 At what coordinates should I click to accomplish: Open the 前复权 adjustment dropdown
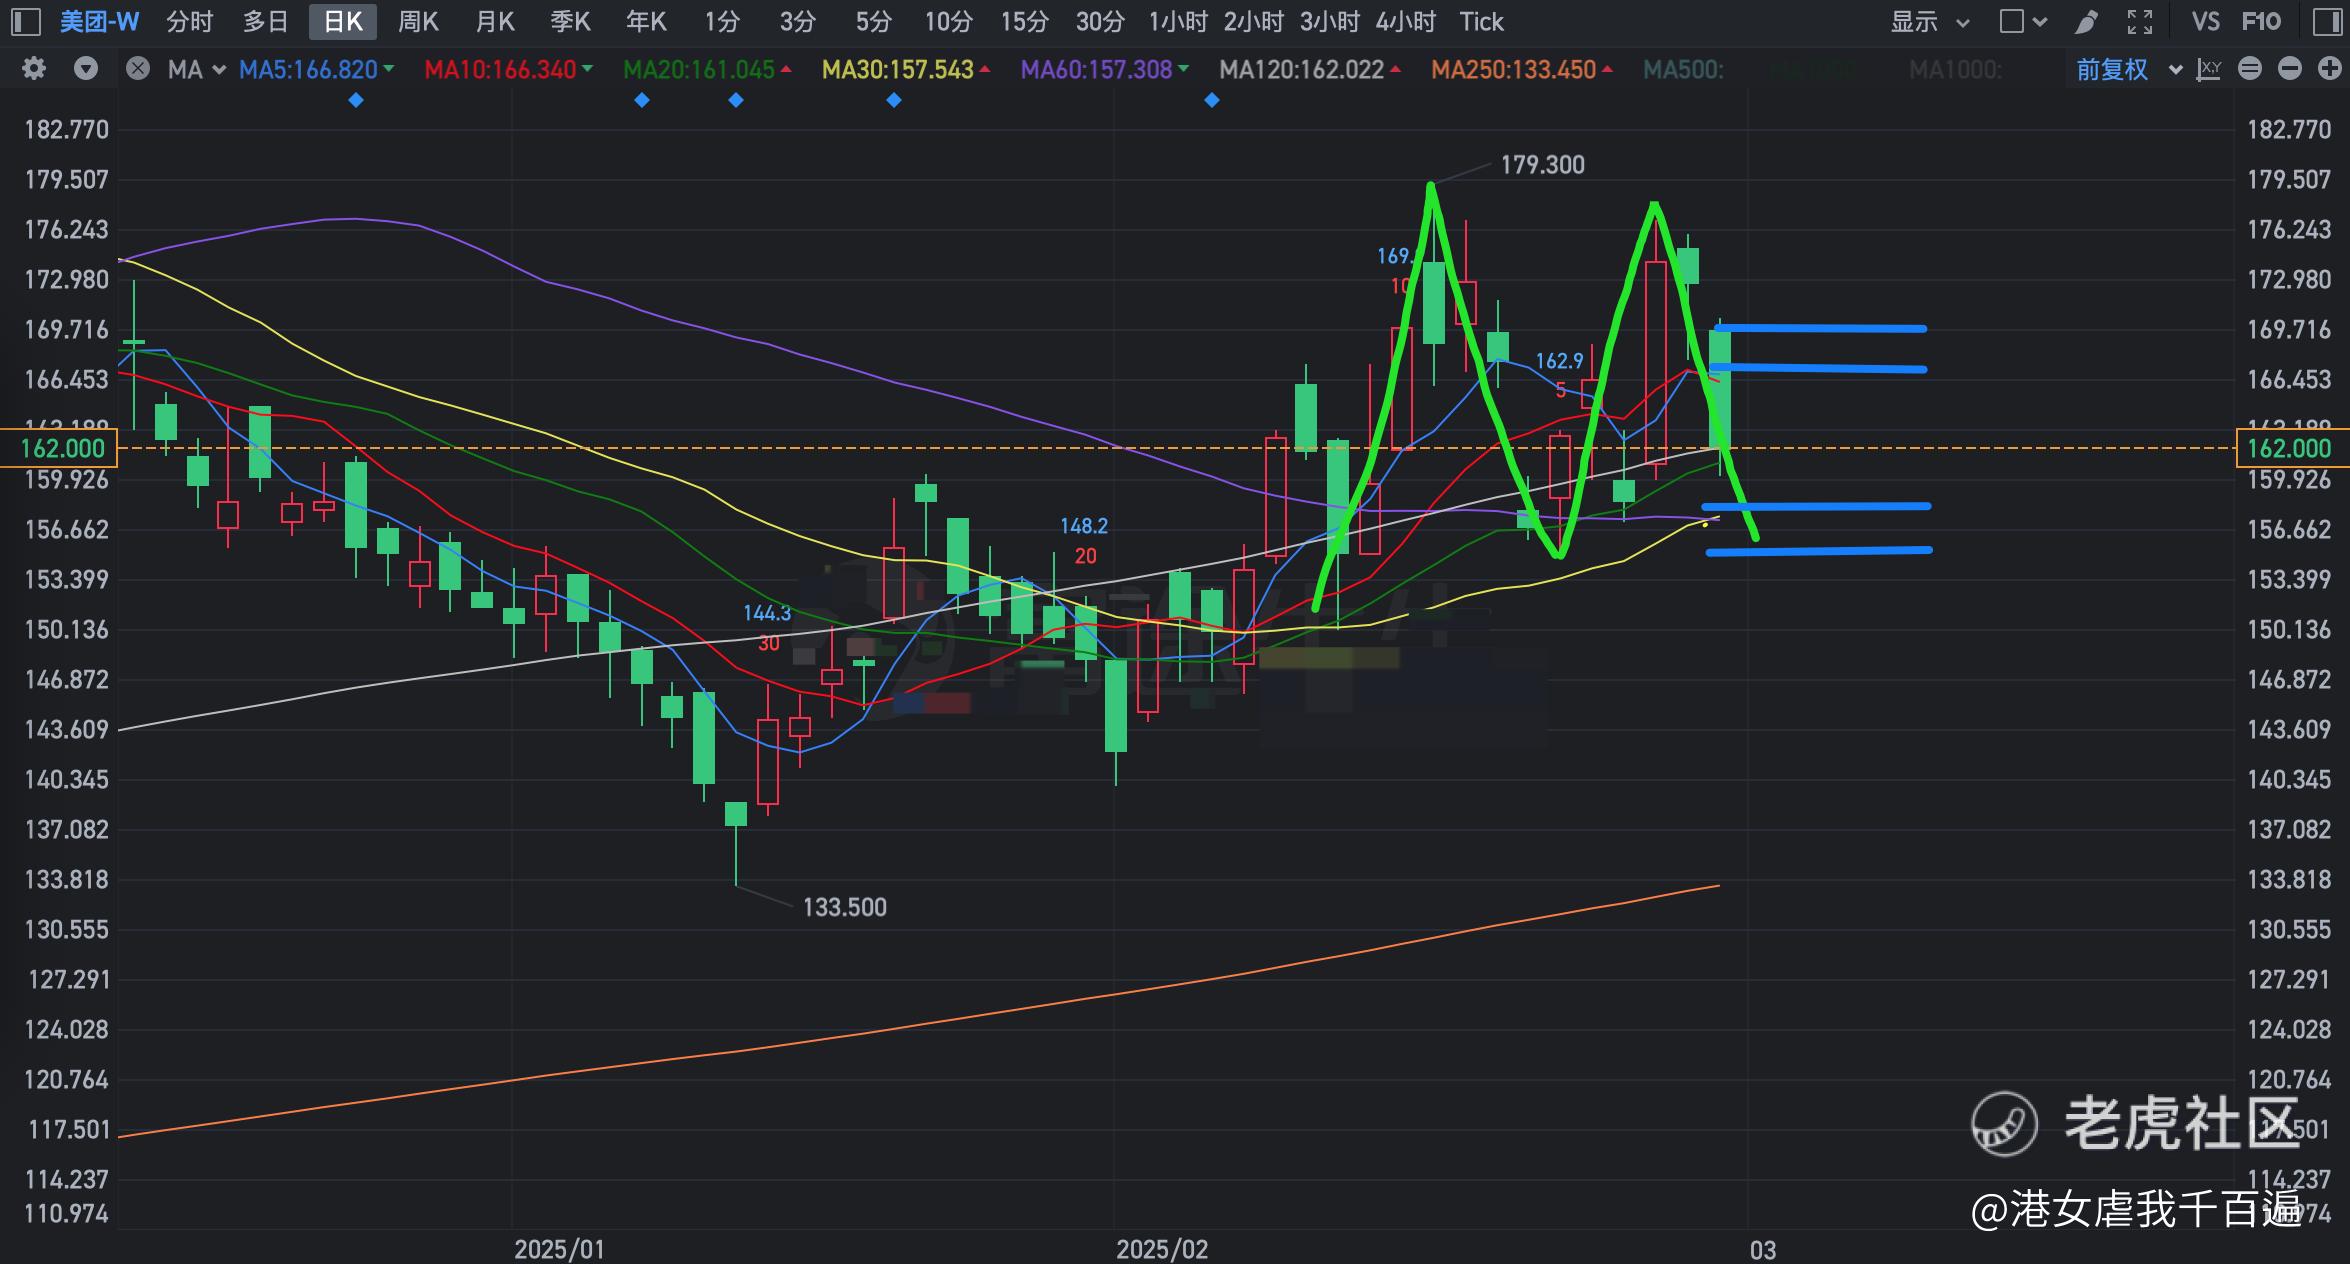tap(2129, 69)
